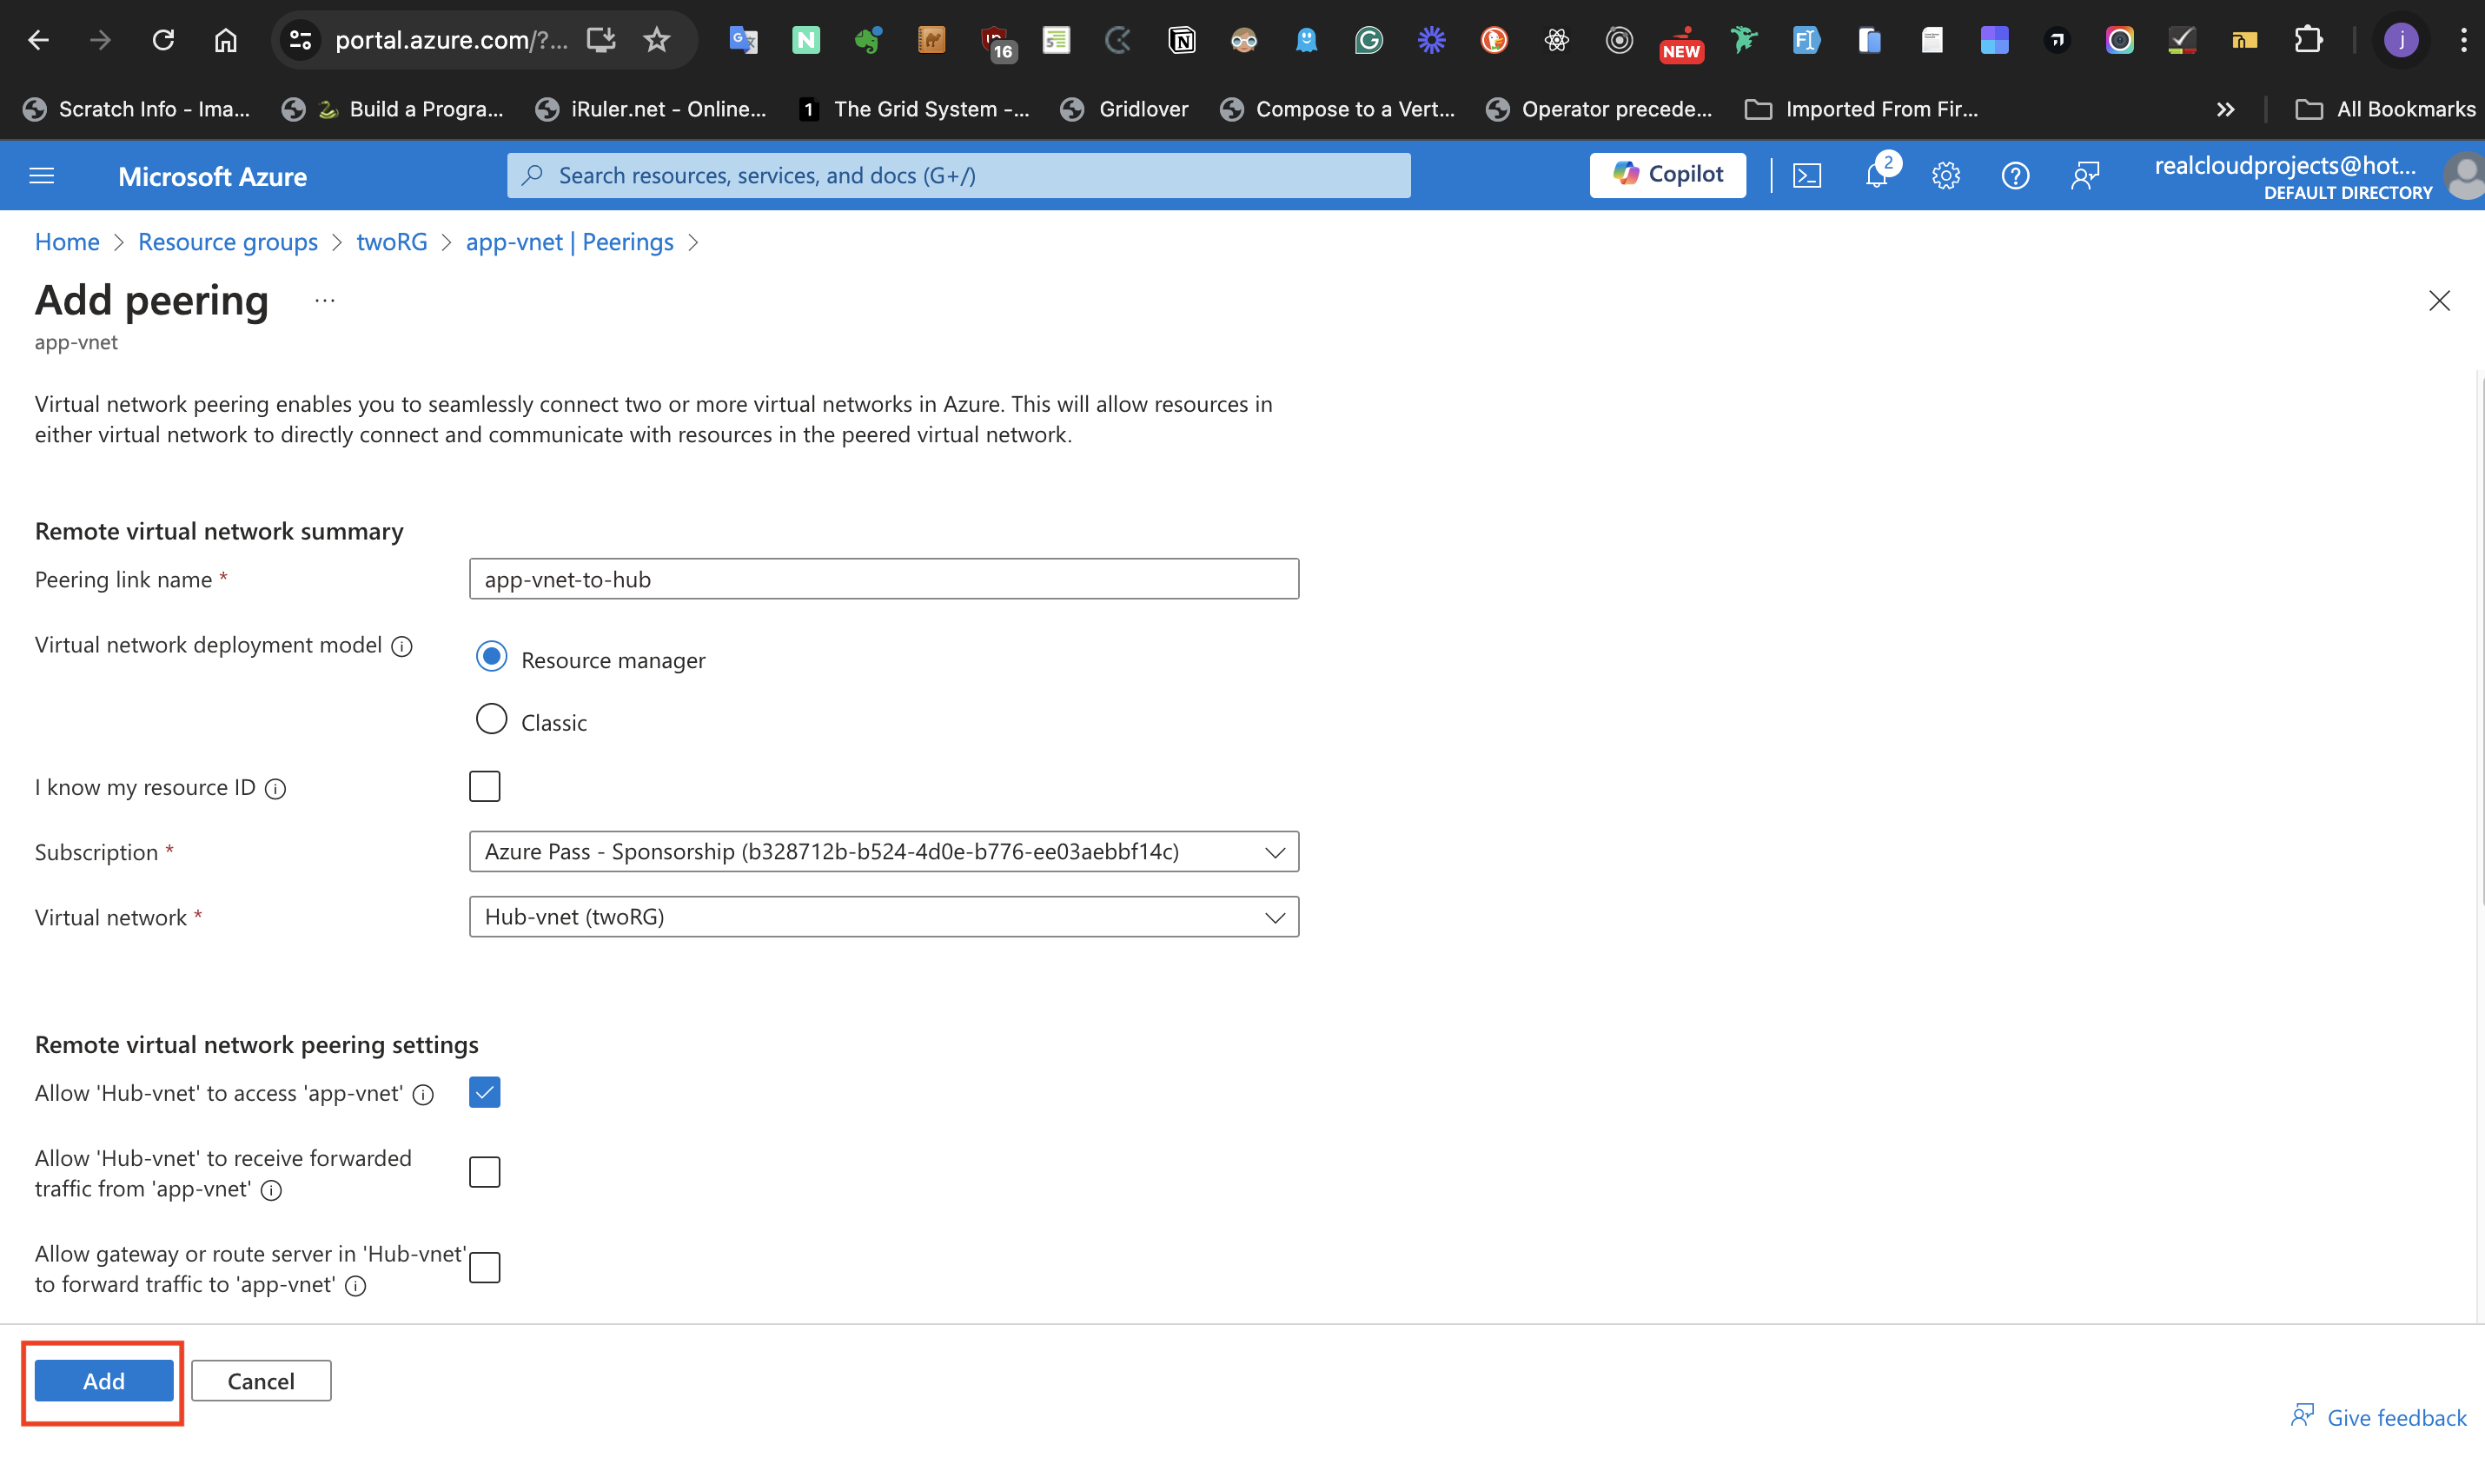The height and width of the screenshot is (1484, 2485).
Task: Select the Classic deployment model
Action: coord(491,719)
